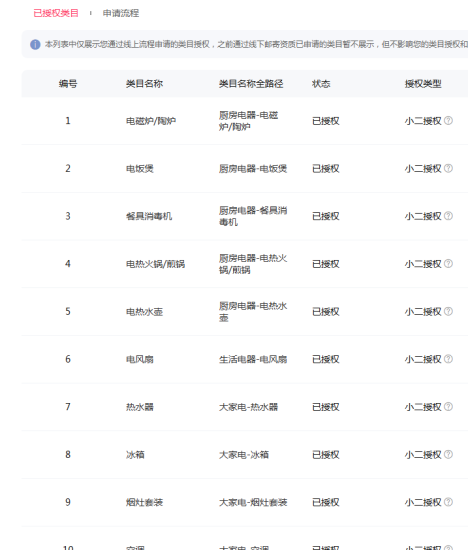Switch to the 已授权类目 tab
This screenshot has height=550, width=468.
tap(56, 13)
